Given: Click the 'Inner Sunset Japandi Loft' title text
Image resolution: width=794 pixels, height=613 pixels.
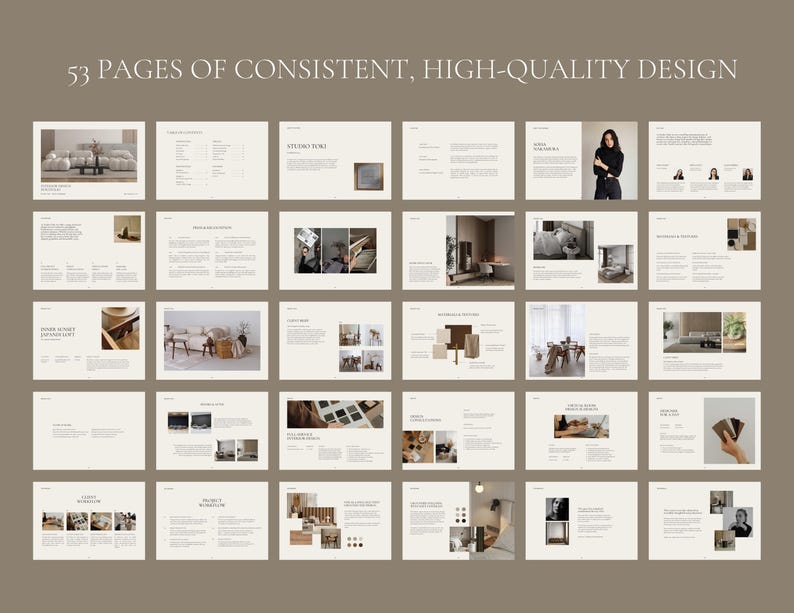Looking at the screenshot, I should (58, 332).
